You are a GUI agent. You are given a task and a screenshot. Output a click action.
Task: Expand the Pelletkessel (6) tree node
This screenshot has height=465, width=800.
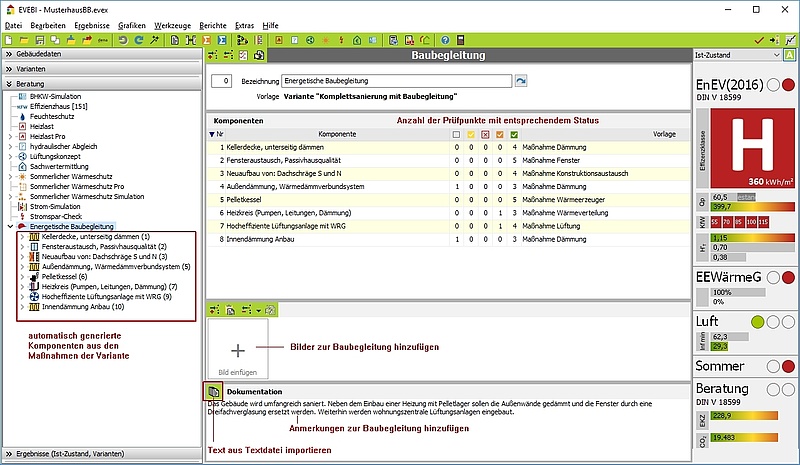pyautogui.click(x=22, y=277)
